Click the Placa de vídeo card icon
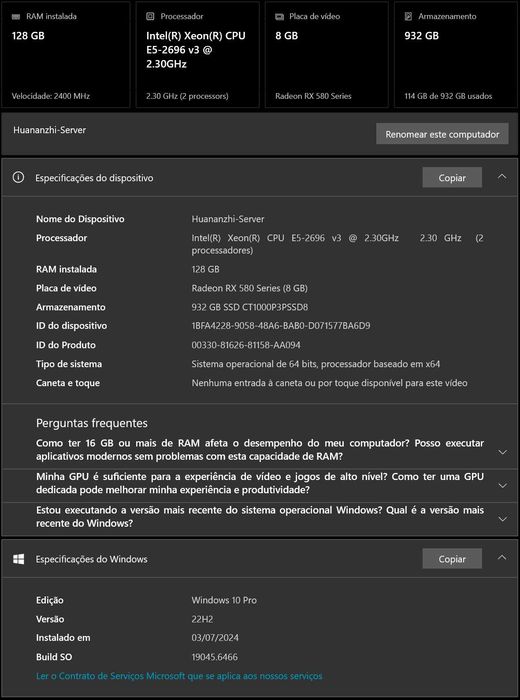Viewport: 520px width, 700px height. [279, 17]
